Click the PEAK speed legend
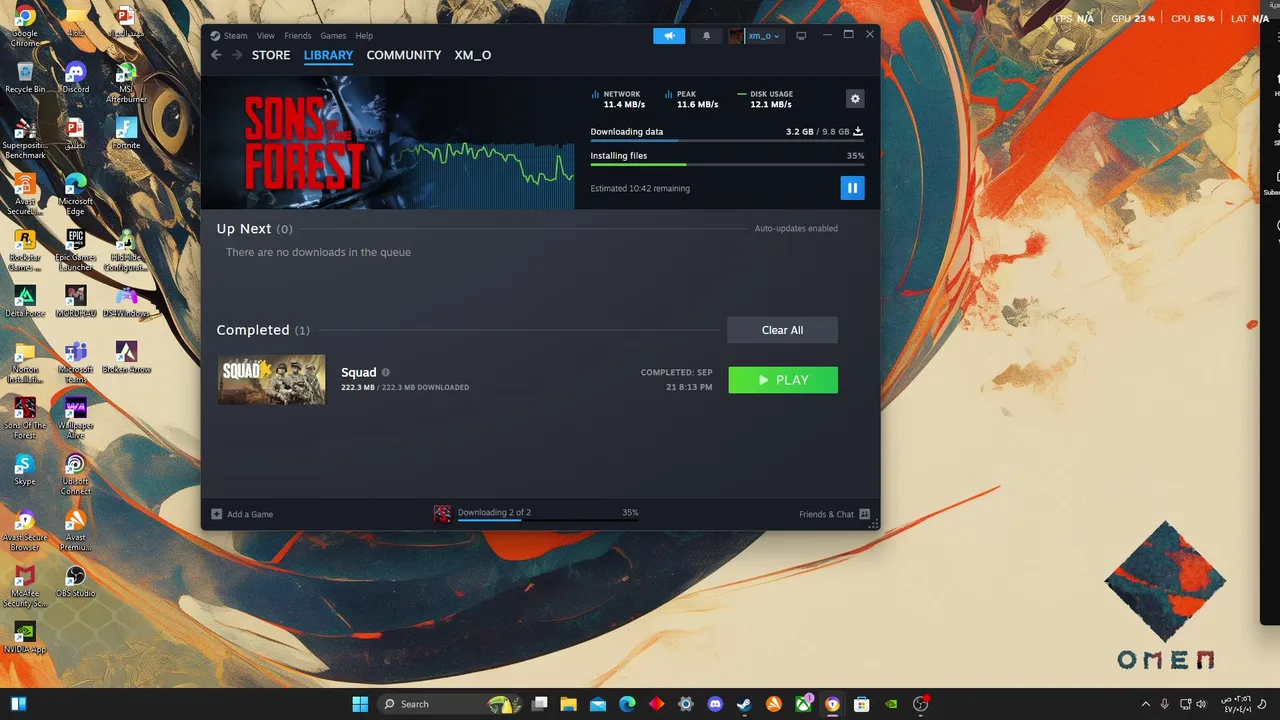This screenshot has width=1280, height=720. (691, 99)
